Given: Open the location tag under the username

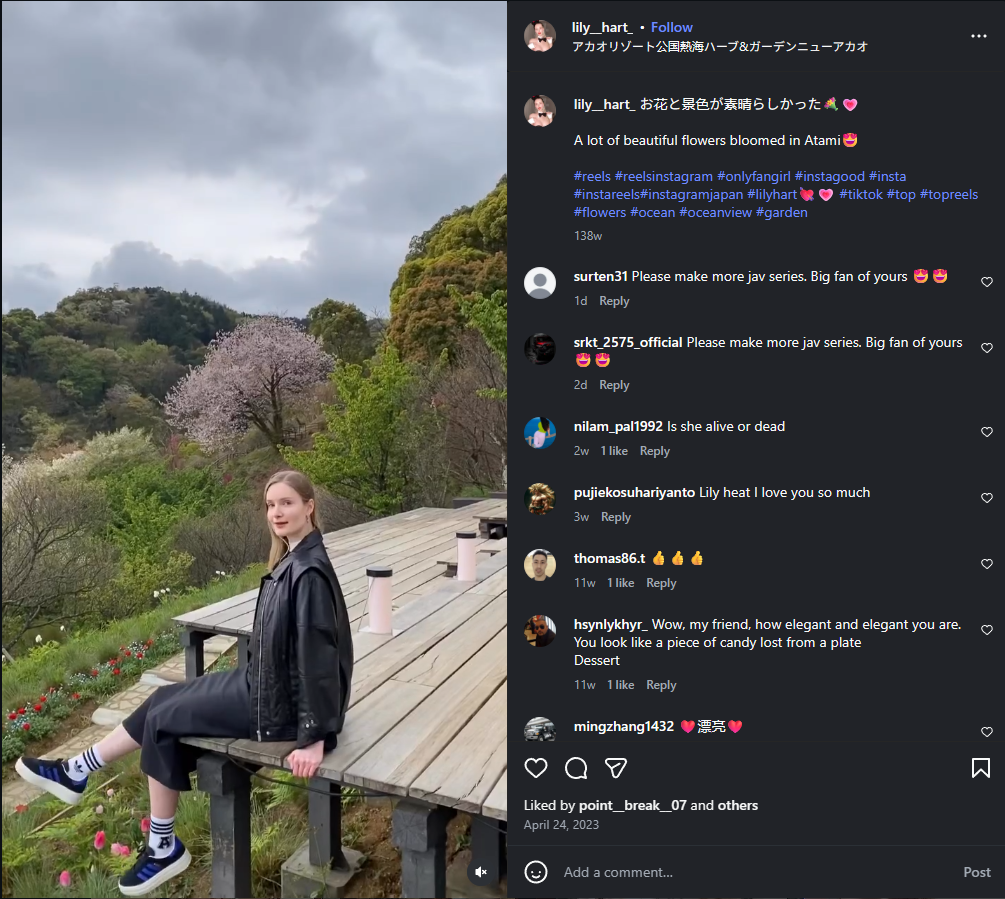Looking at the screenshot, I should tap(720, 46).
